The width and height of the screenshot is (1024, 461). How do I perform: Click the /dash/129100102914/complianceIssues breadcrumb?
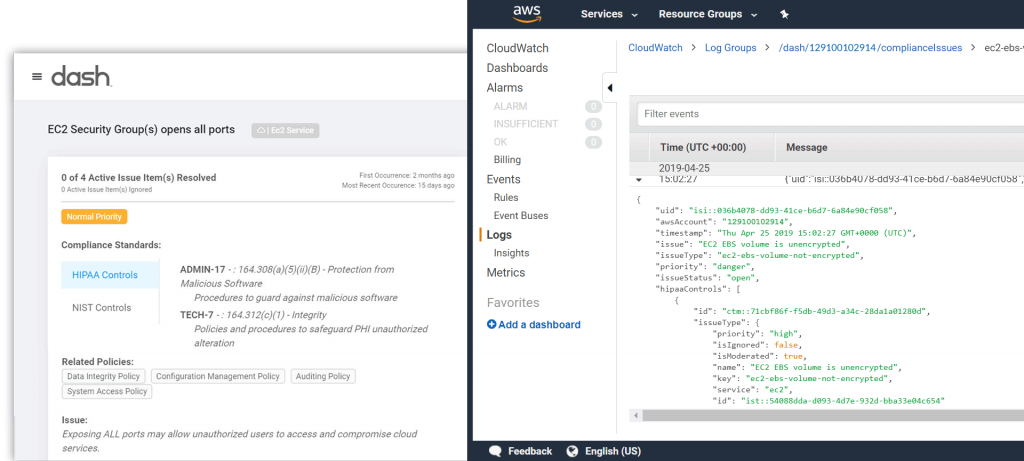[871, 48]
